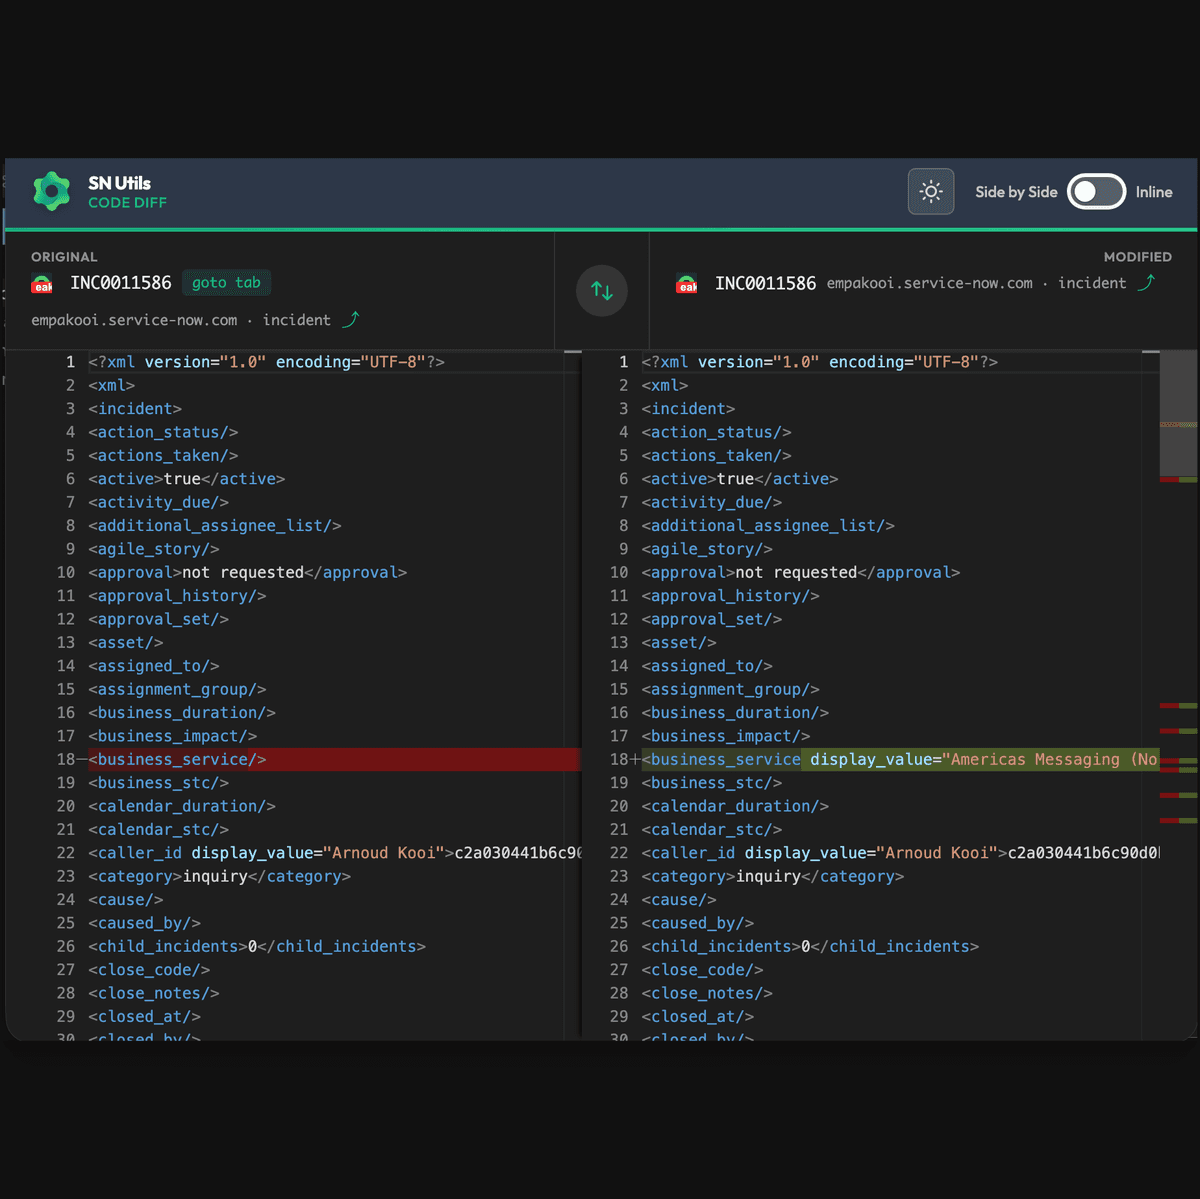Click the Inline label beside the view switch

[1154, 192]
